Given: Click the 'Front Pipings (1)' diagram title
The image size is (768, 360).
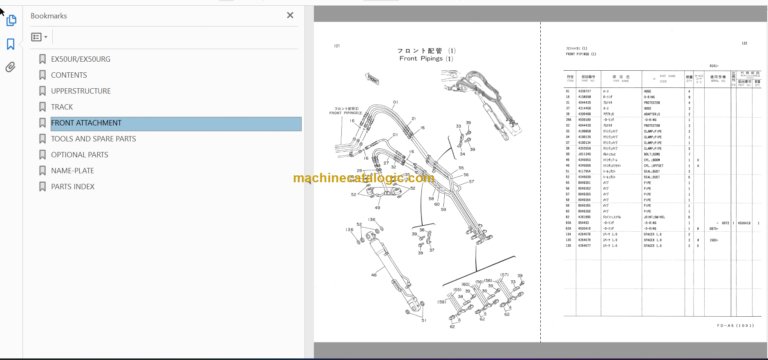Looking at the screenshot, I should click(427, 59).
